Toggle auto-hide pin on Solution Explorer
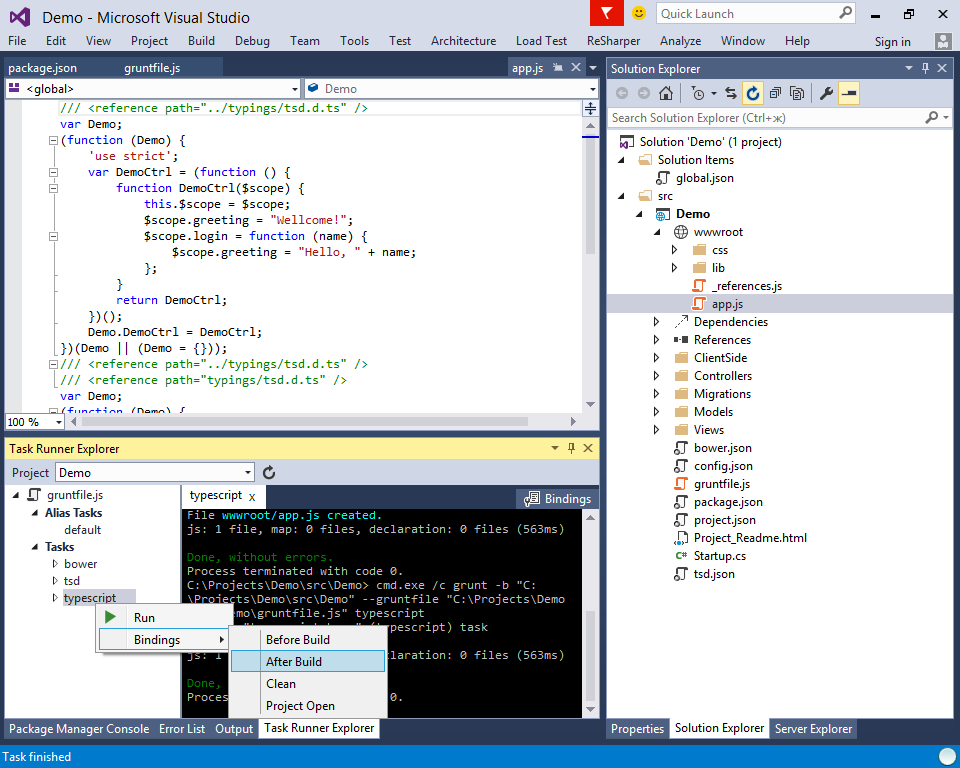Viewport: 960px width, 768px height. [x=925, y=68]
